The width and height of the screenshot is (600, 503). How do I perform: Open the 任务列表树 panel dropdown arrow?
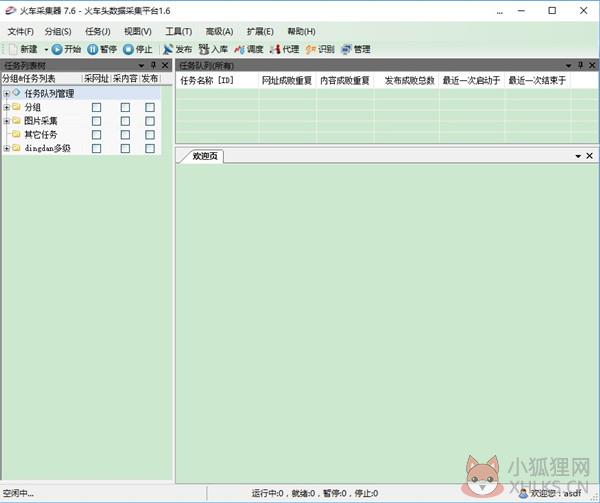pos(141,65)
